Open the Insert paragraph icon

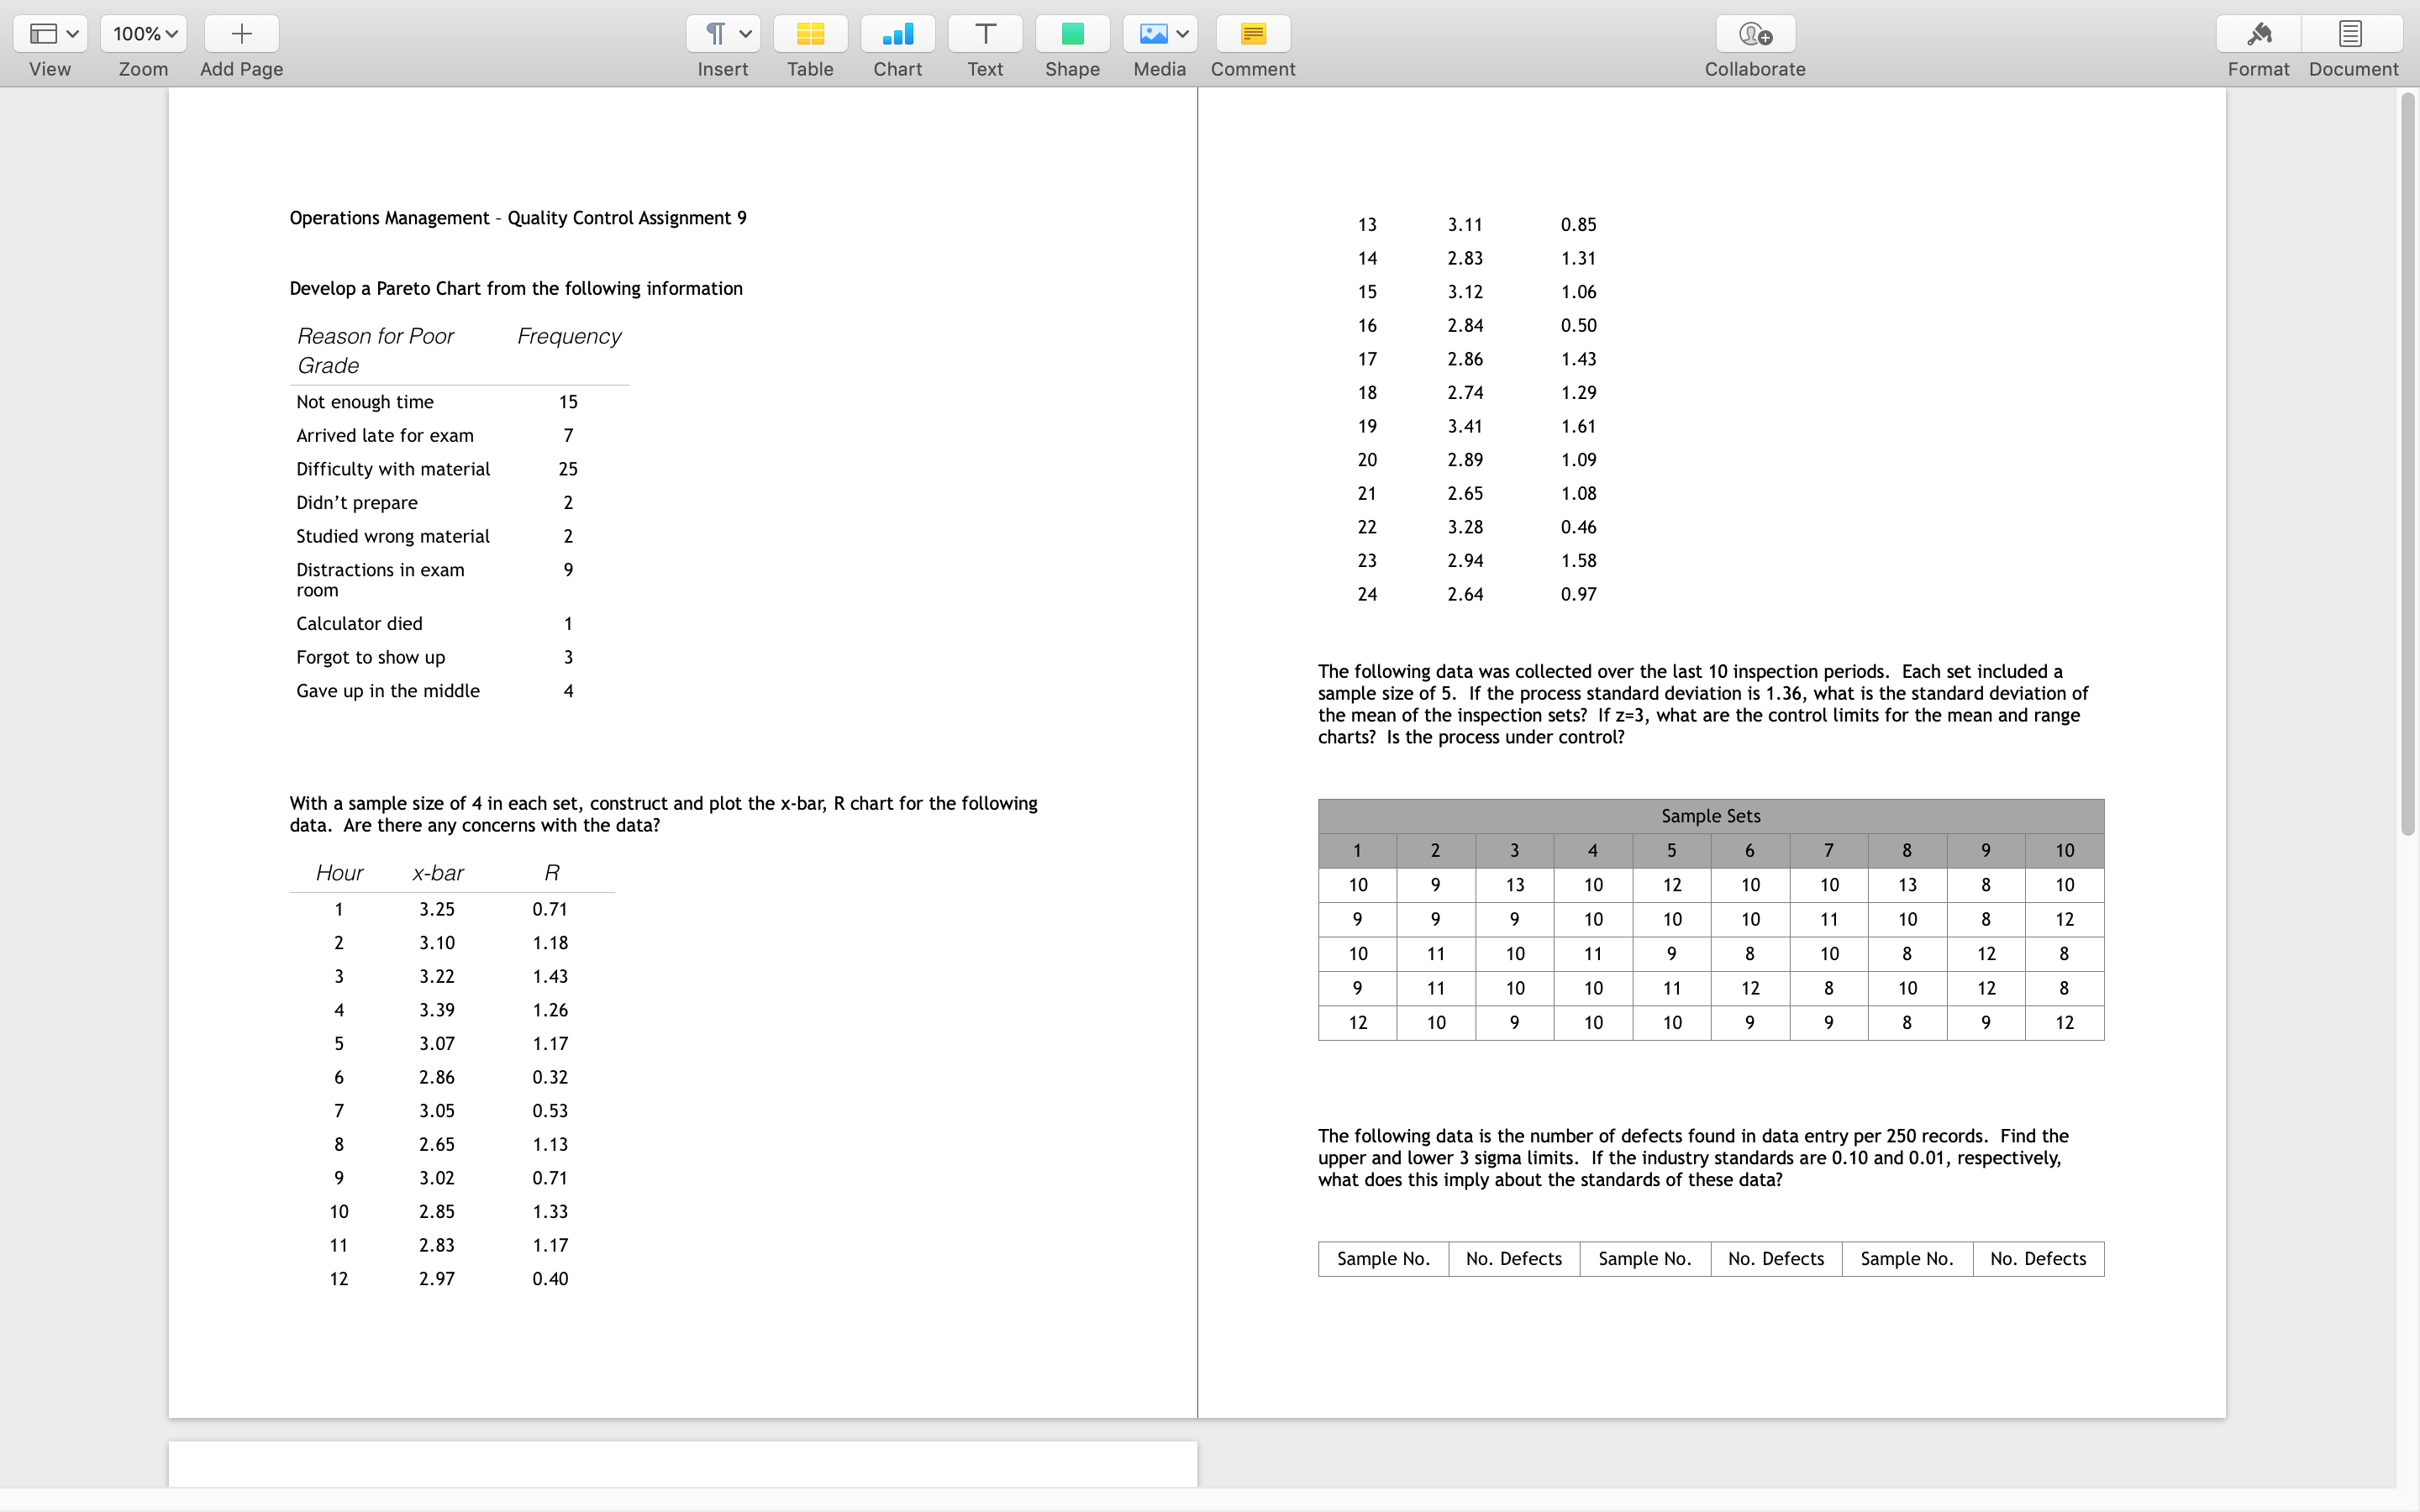point(715,34)
